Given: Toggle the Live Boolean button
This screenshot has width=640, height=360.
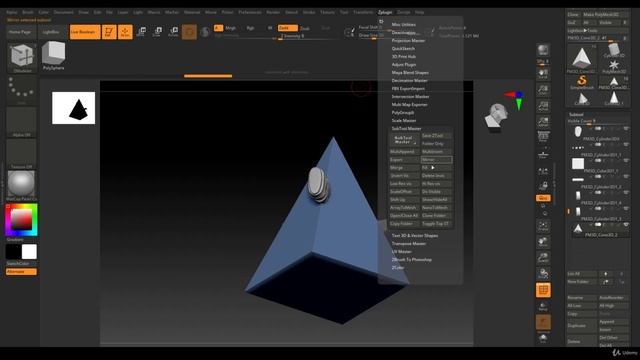Looking at the screenshot, I should coord(85,32).
